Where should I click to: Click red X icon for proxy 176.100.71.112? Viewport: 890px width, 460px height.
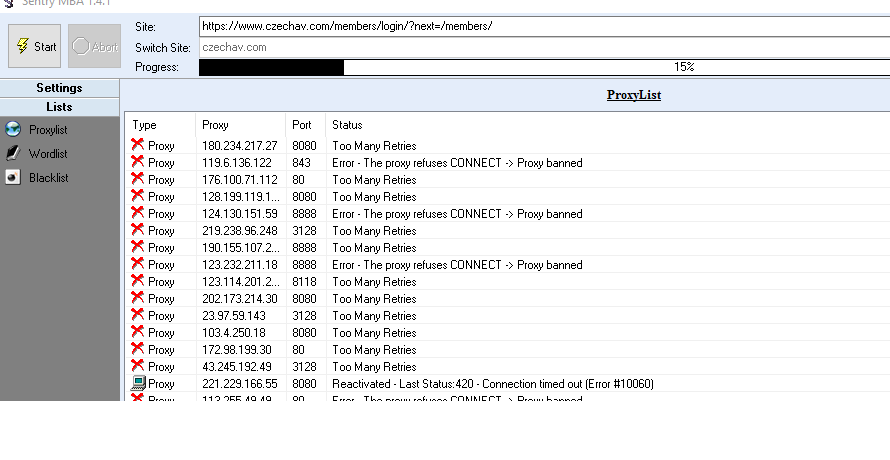[x=137, y=179]
